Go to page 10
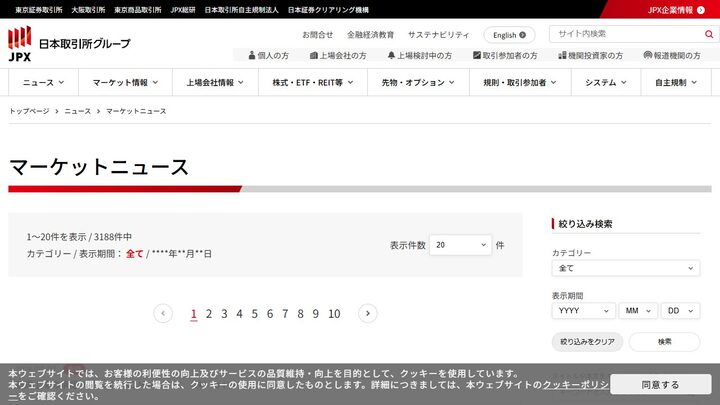 coord(334,314)
